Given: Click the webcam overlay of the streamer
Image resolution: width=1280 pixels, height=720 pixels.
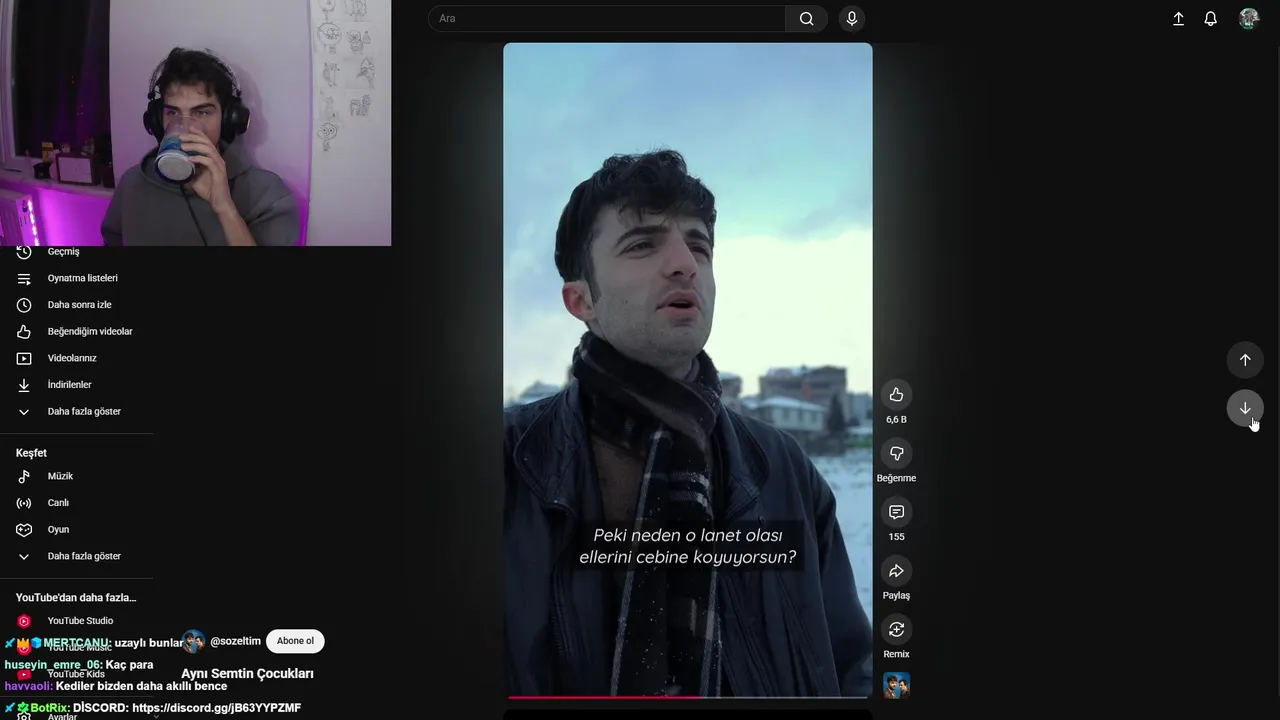Looking at the screenshot, I should pos(195,122).
